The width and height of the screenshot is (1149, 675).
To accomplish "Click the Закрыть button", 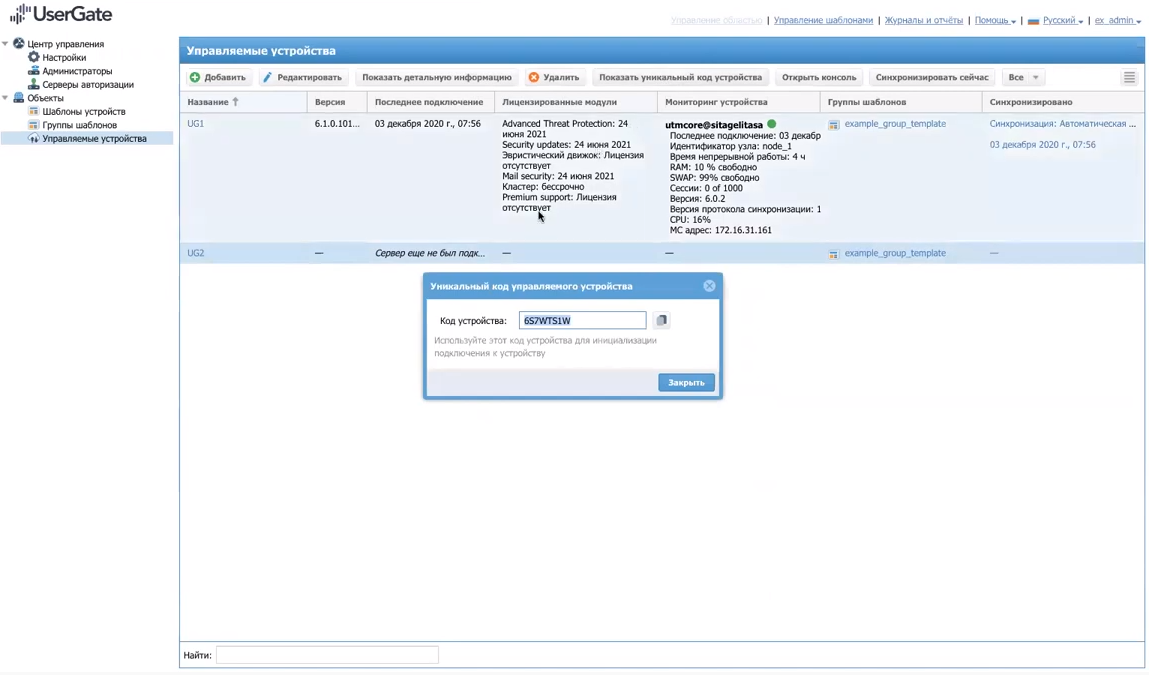I will [x=686, y=382].
